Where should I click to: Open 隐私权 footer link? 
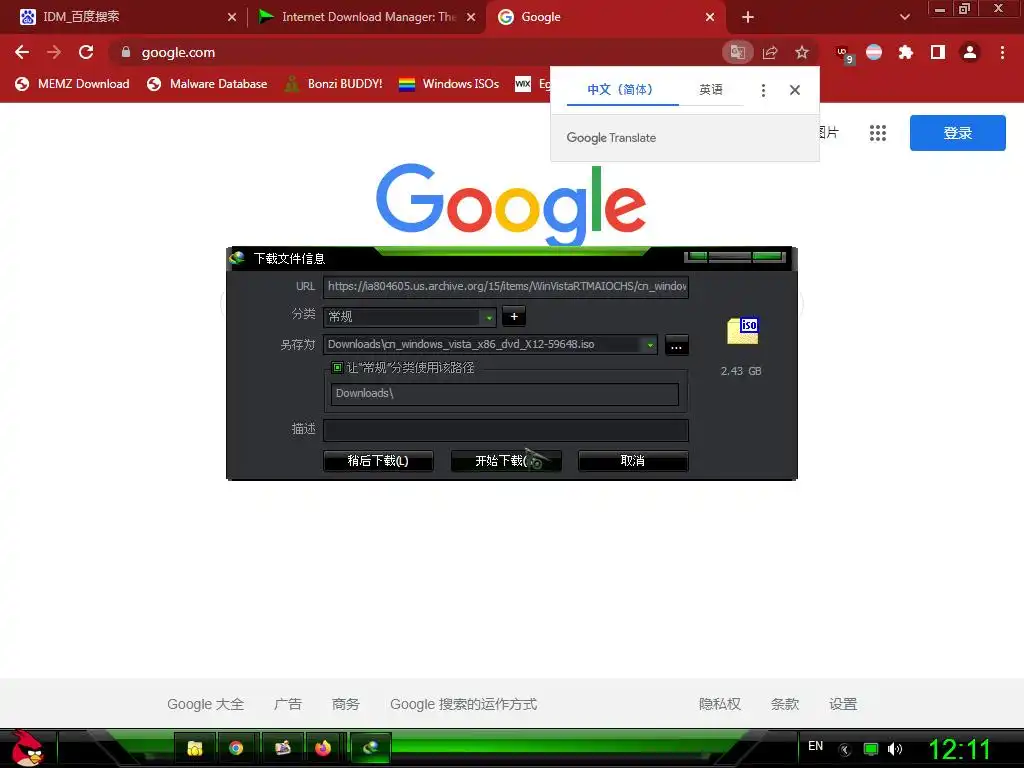[x=720, y=704]
